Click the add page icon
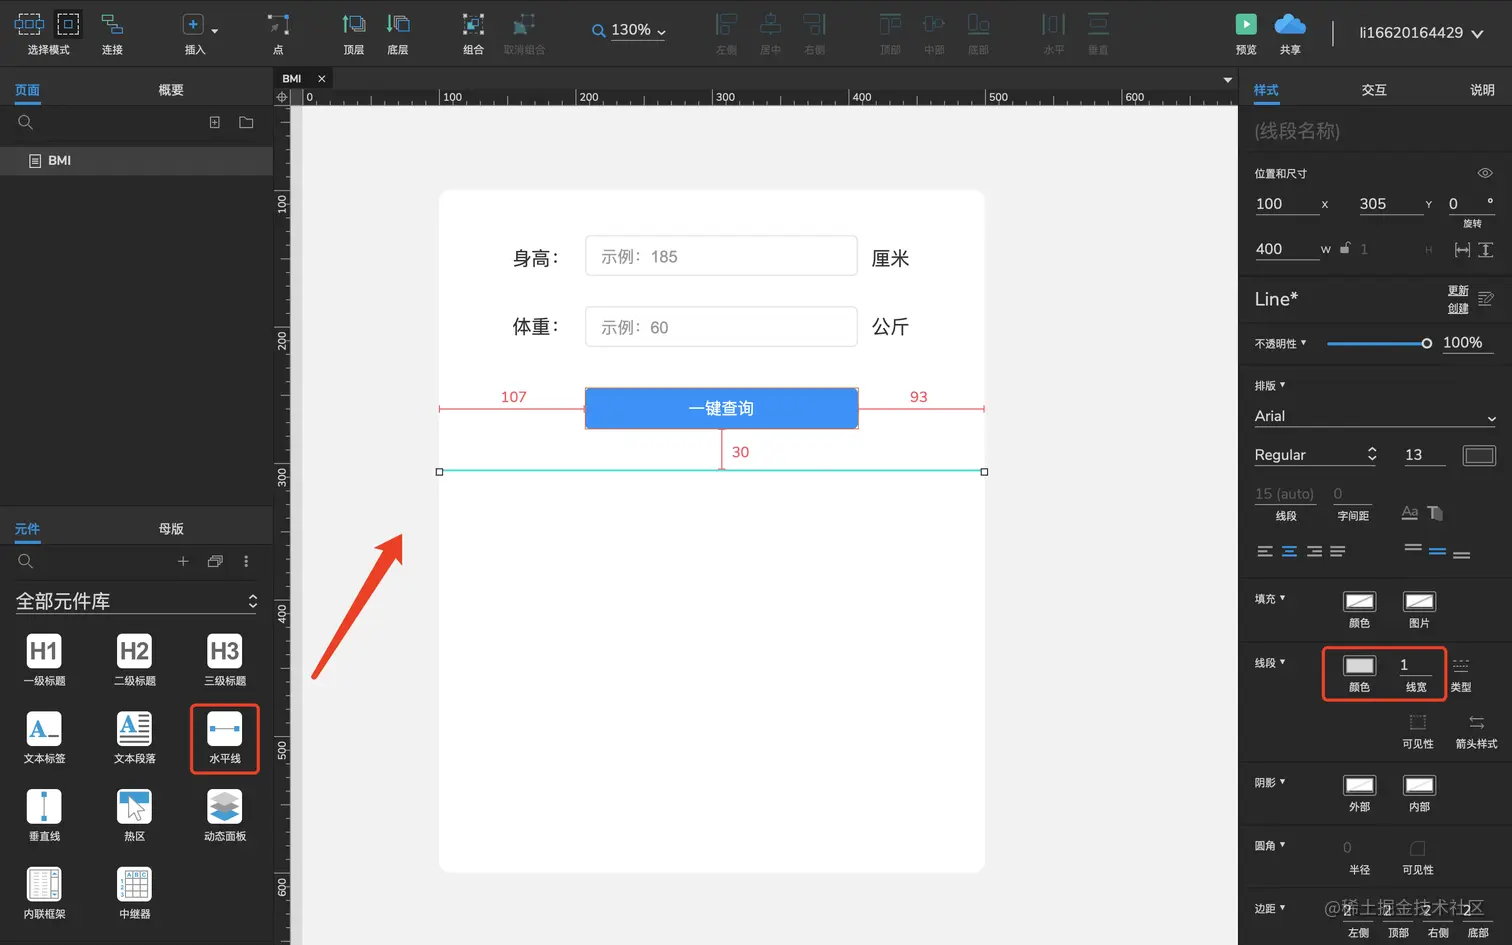The image size is (1512, 945). (x=214, y=122)
